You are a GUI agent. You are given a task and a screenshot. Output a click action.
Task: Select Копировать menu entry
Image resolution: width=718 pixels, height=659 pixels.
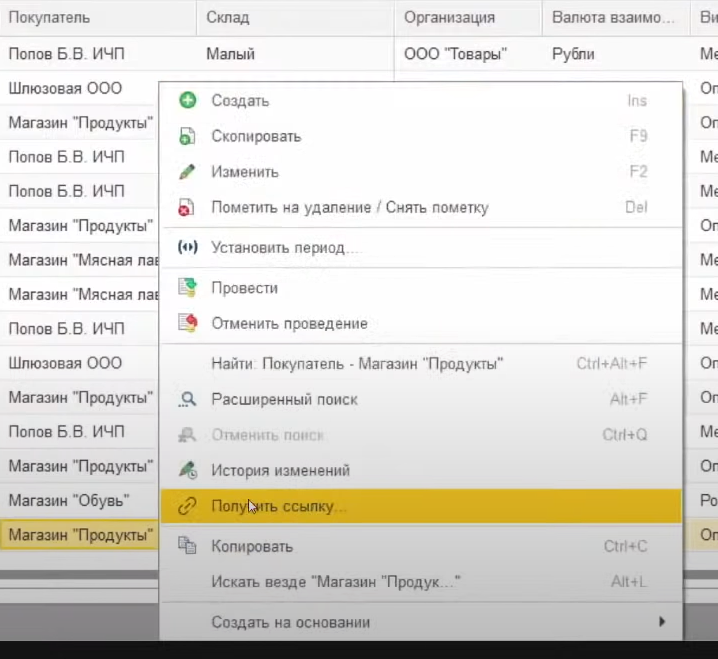[x=421, y=546]
